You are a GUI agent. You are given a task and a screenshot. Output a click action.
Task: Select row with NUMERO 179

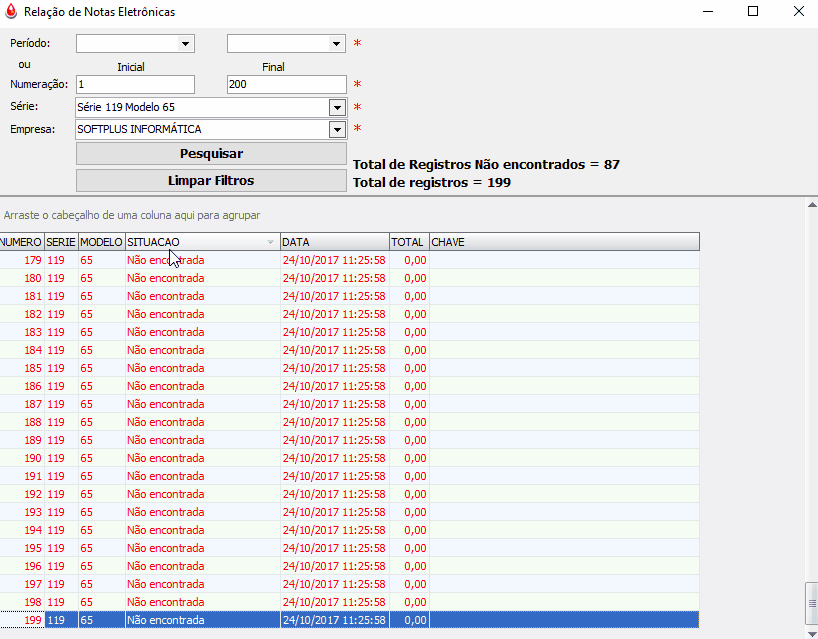pyautogui.click(x=350, y=260)
